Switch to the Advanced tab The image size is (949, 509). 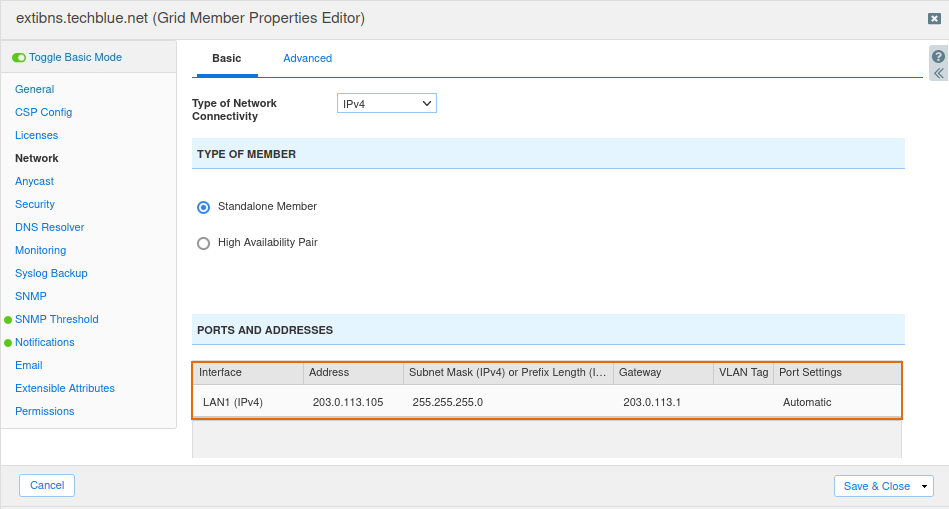click(307, 58)
